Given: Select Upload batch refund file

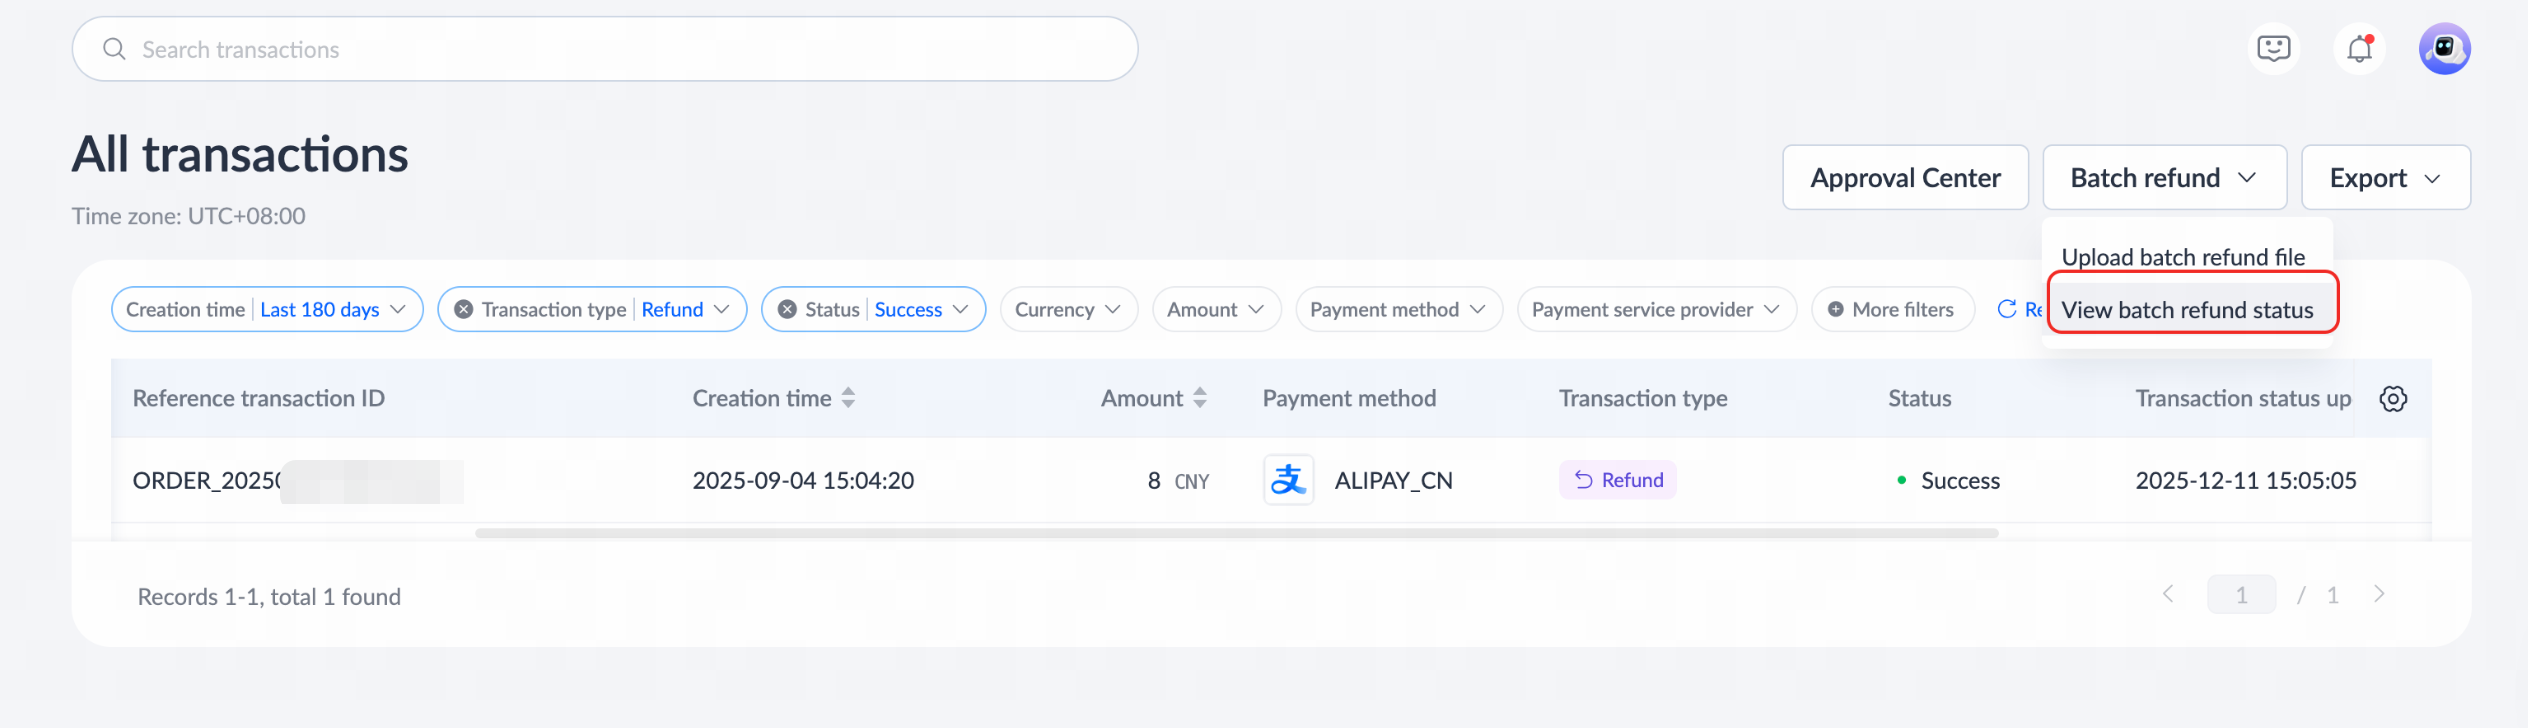Looking at the screenshot, I should (2184, 257).
